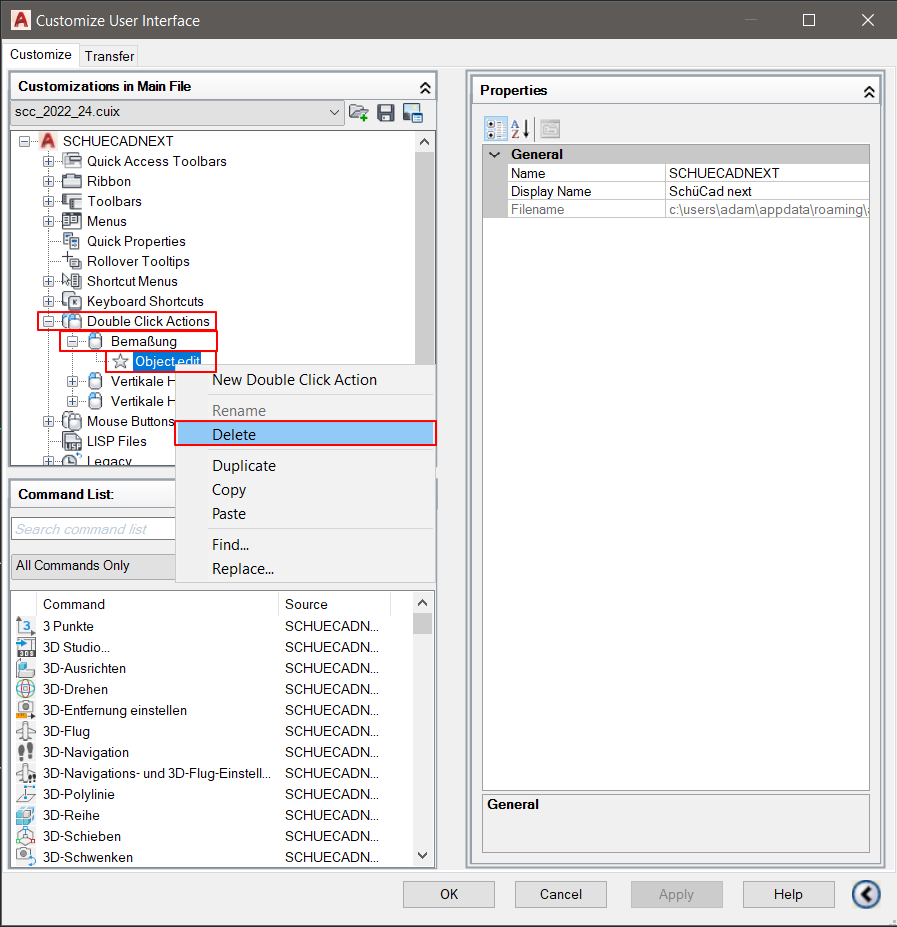Screen dimensions: 897x927
Task: Collapse the Double Click Actions node
Action: [x=48, y=321]
